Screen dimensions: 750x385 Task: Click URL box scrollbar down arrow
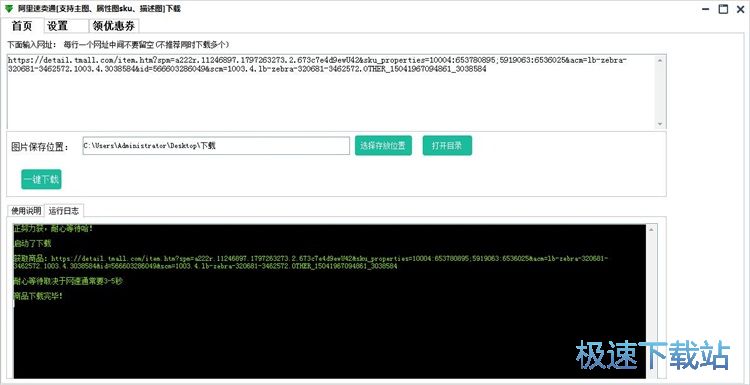click(x=660, y=123)
